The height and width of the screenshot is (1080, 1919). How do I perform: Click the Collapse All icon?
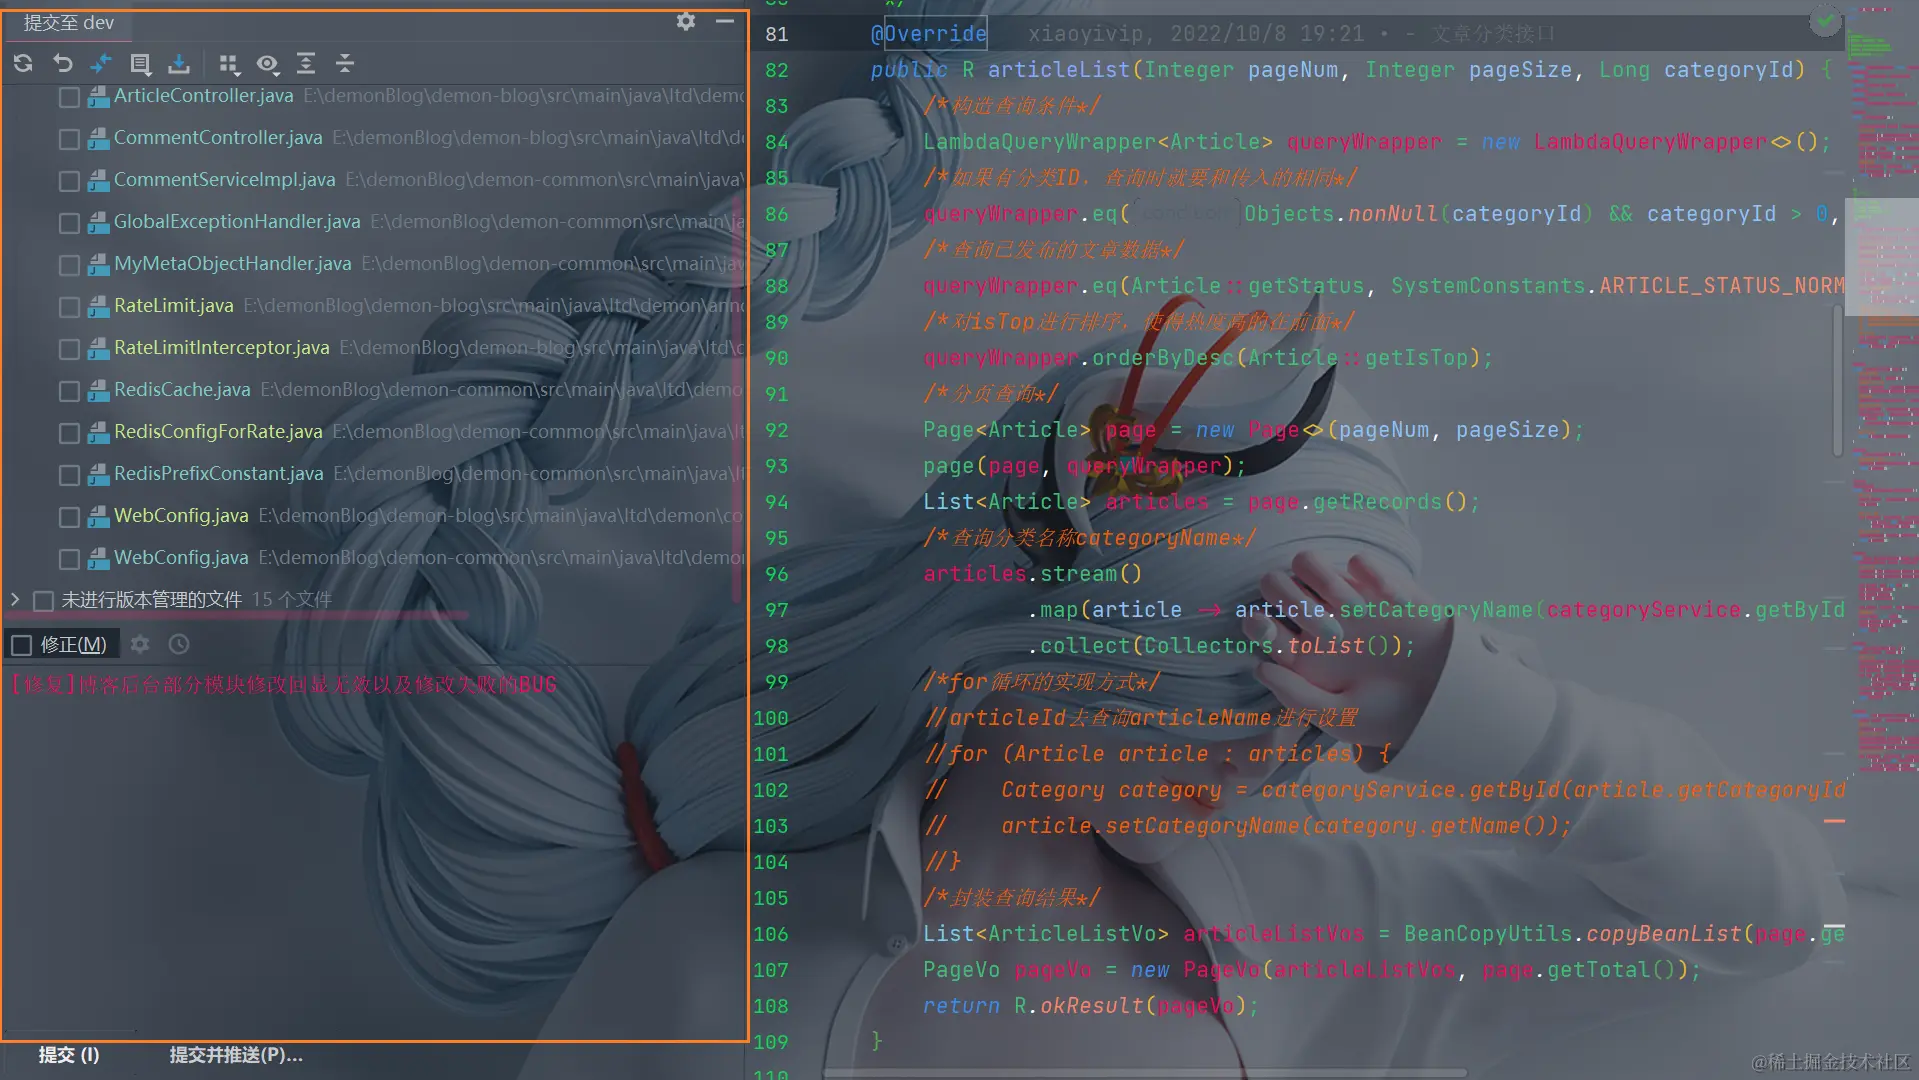click(345, 64)
